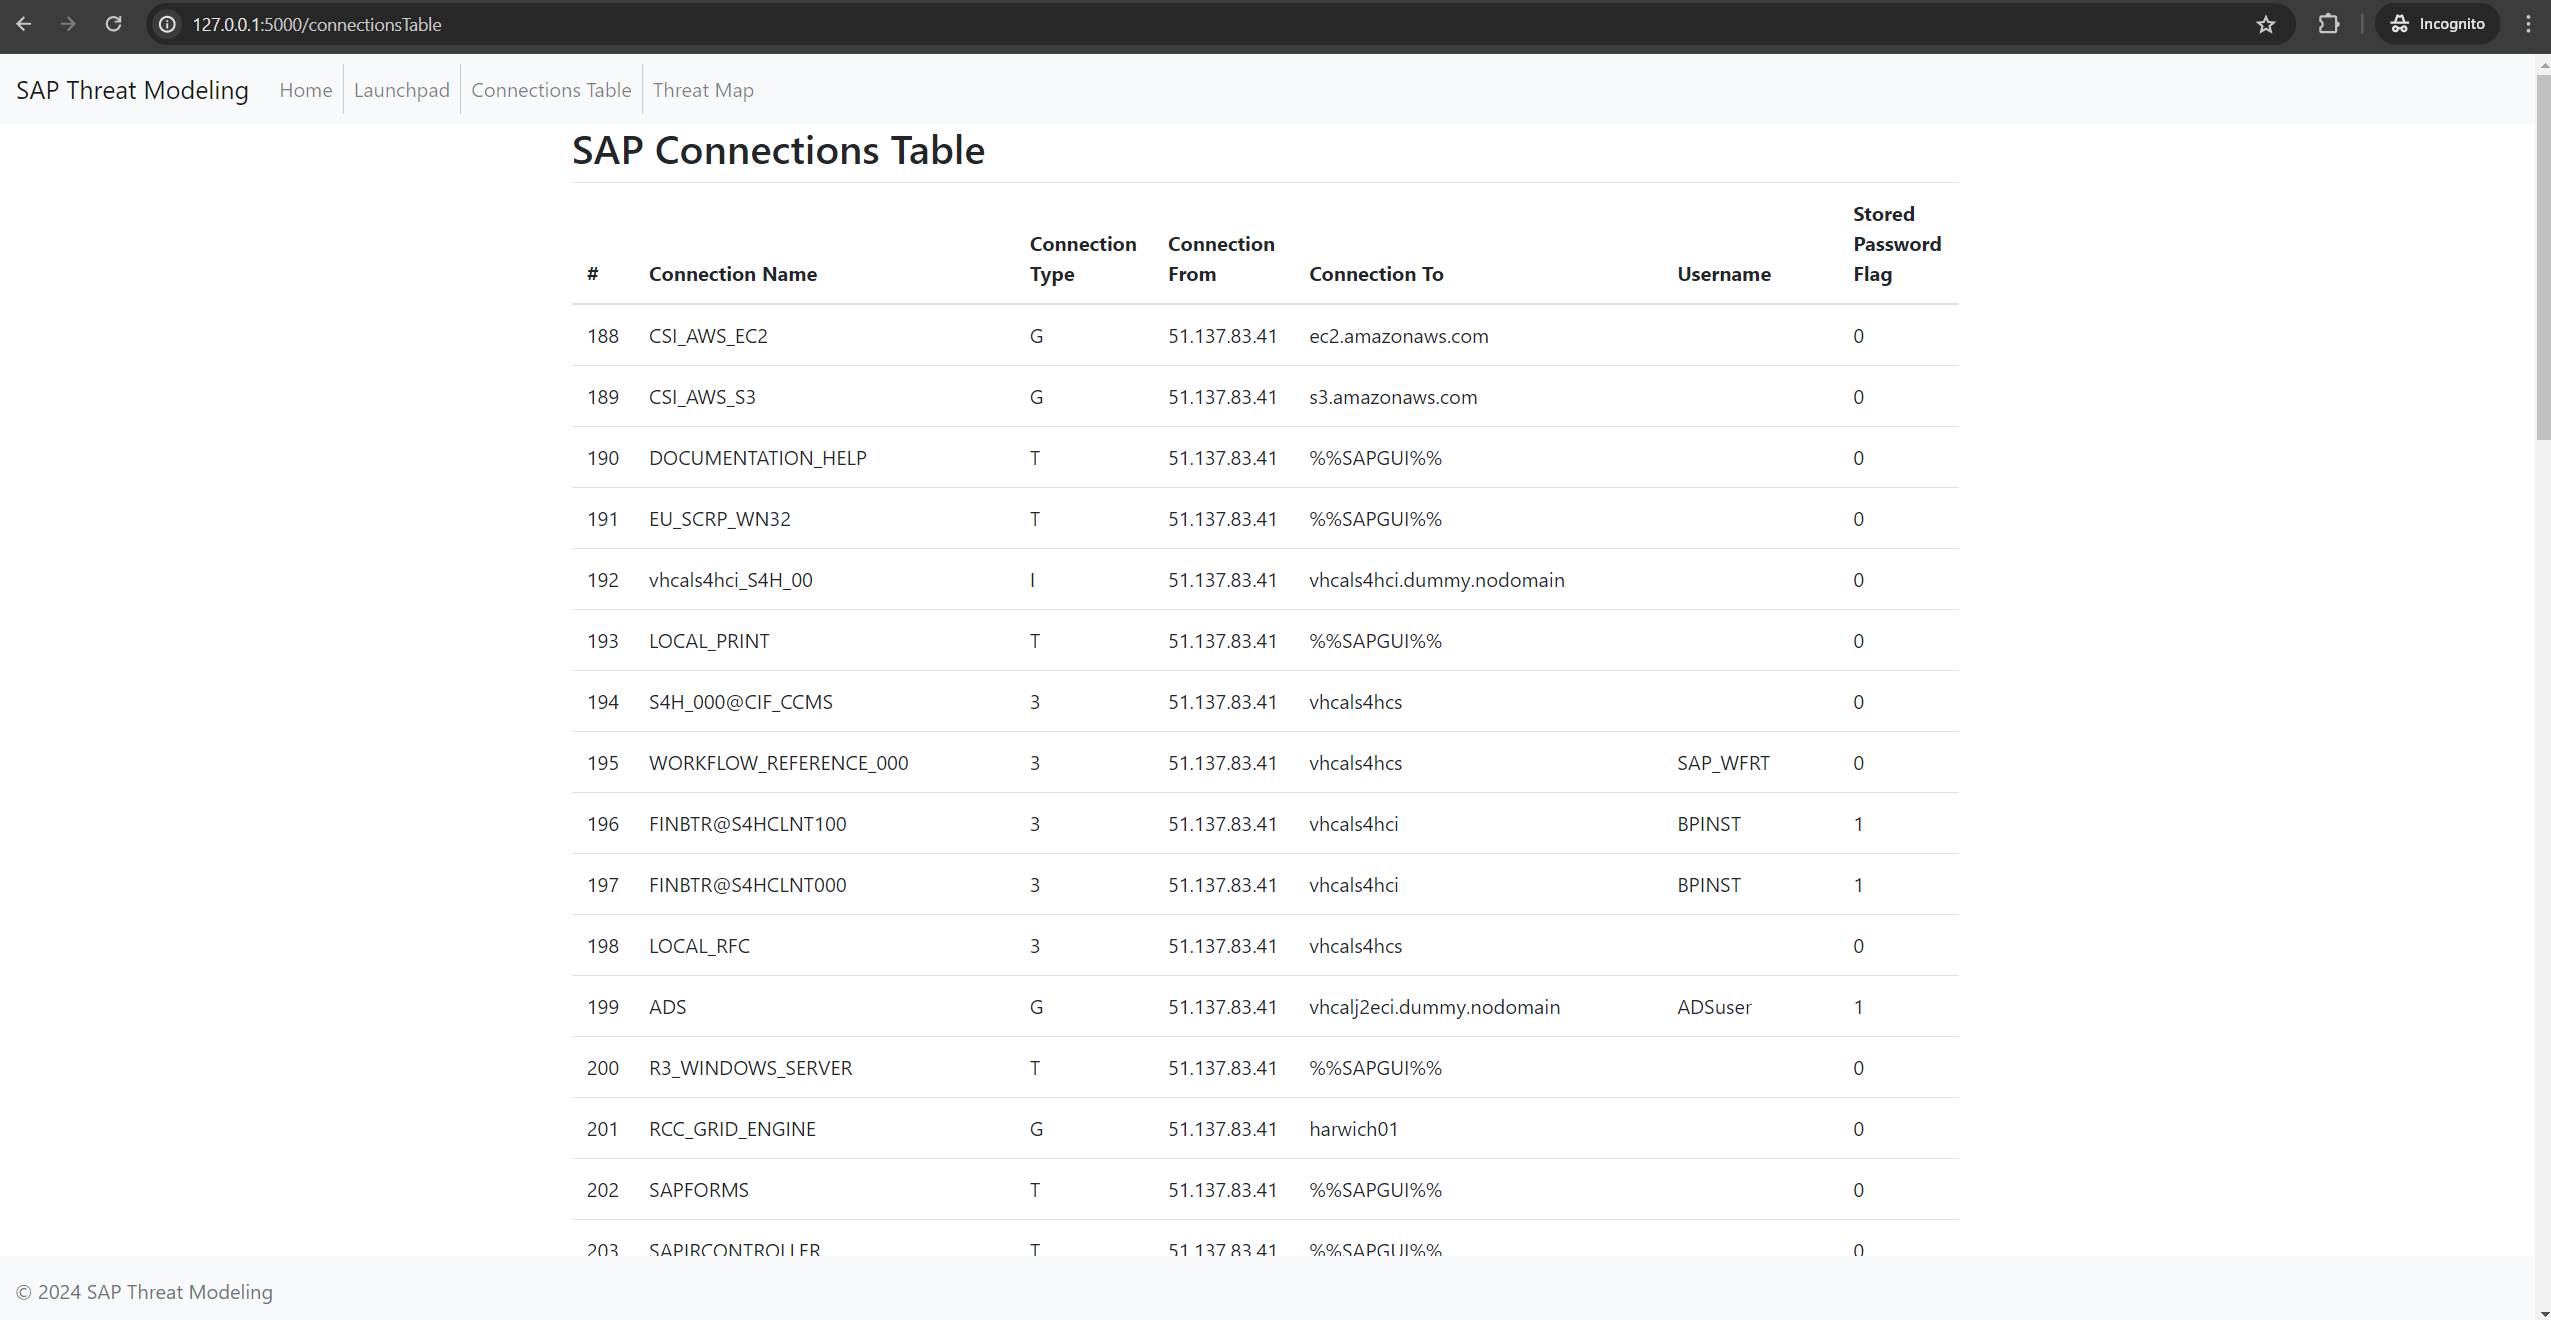This screenshot has width=2551, height=1320.
Task: Click the Incognito indicator
Action: [2437, 24]
